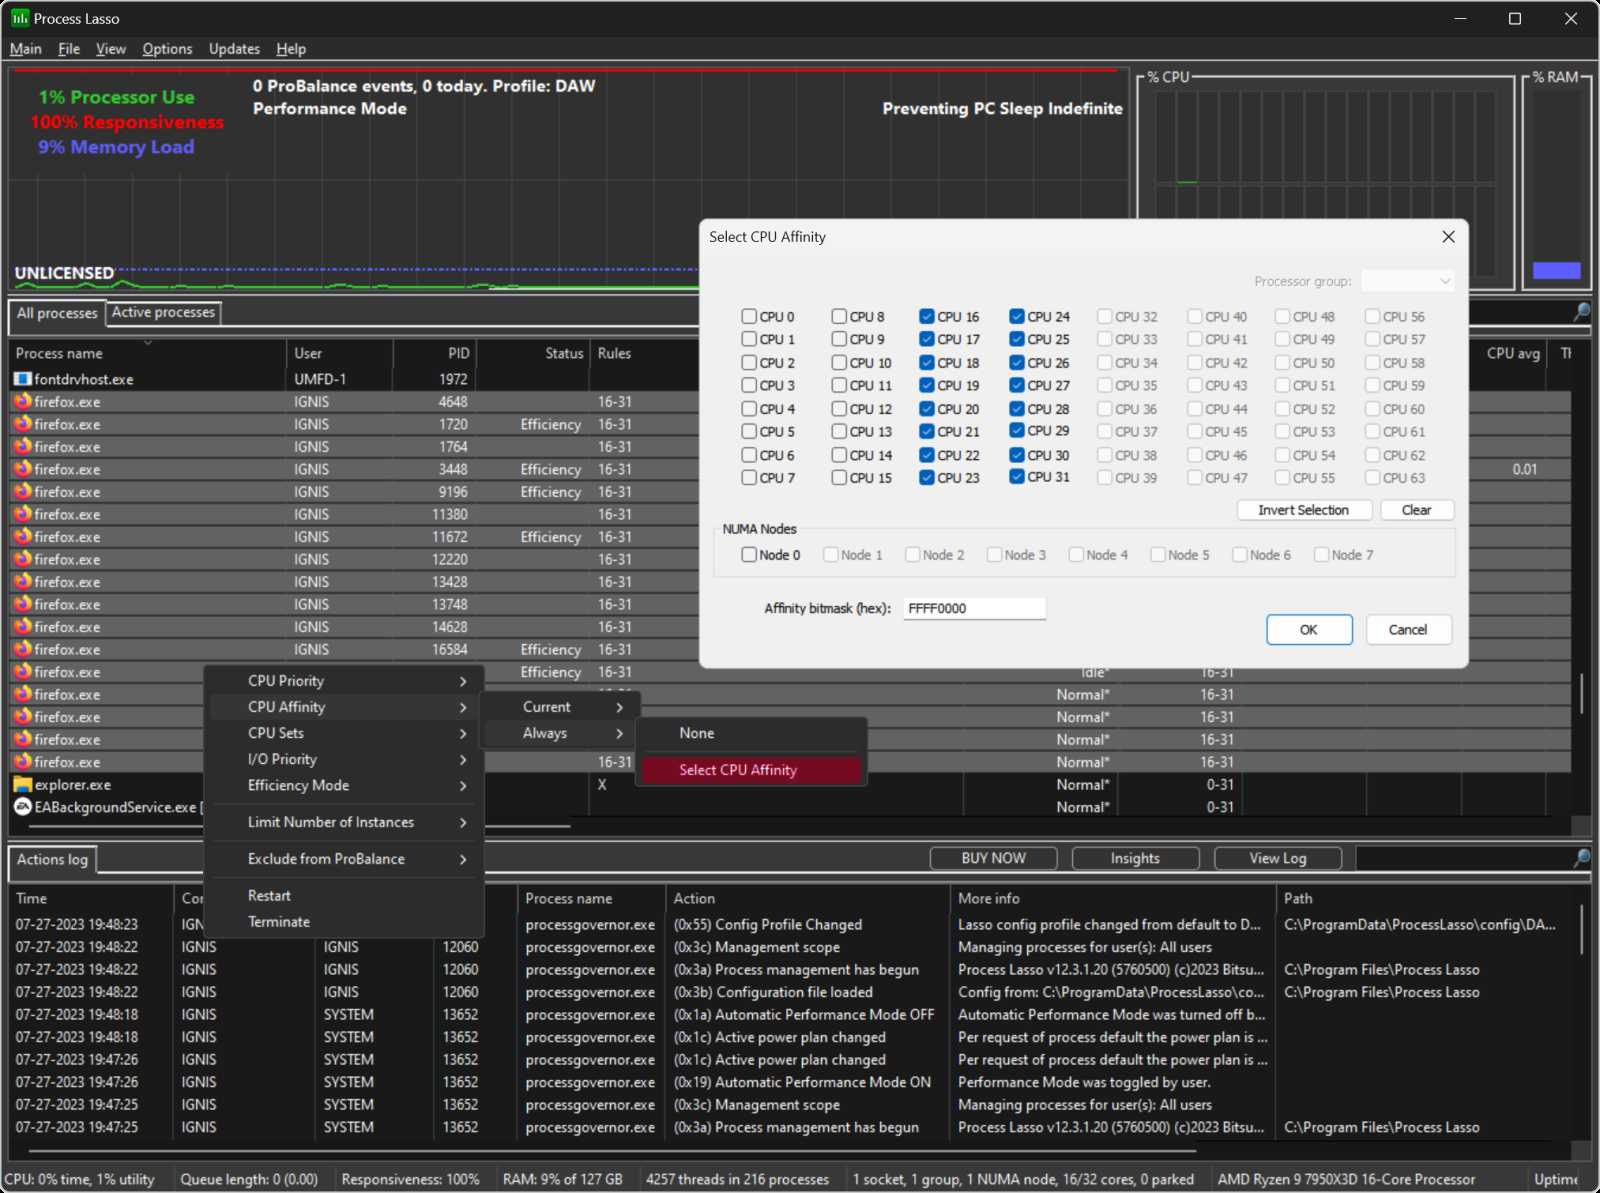
Task: Close the Select CPU Affinity dialog
Action: click(x=1448, y=237)
